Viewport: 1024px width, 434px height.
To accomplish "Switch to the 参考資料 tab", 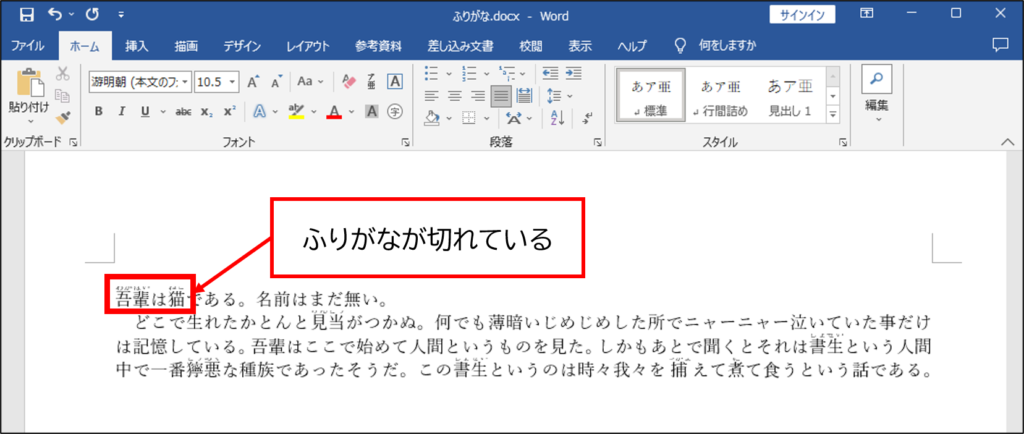I will (x=378, y=46).
